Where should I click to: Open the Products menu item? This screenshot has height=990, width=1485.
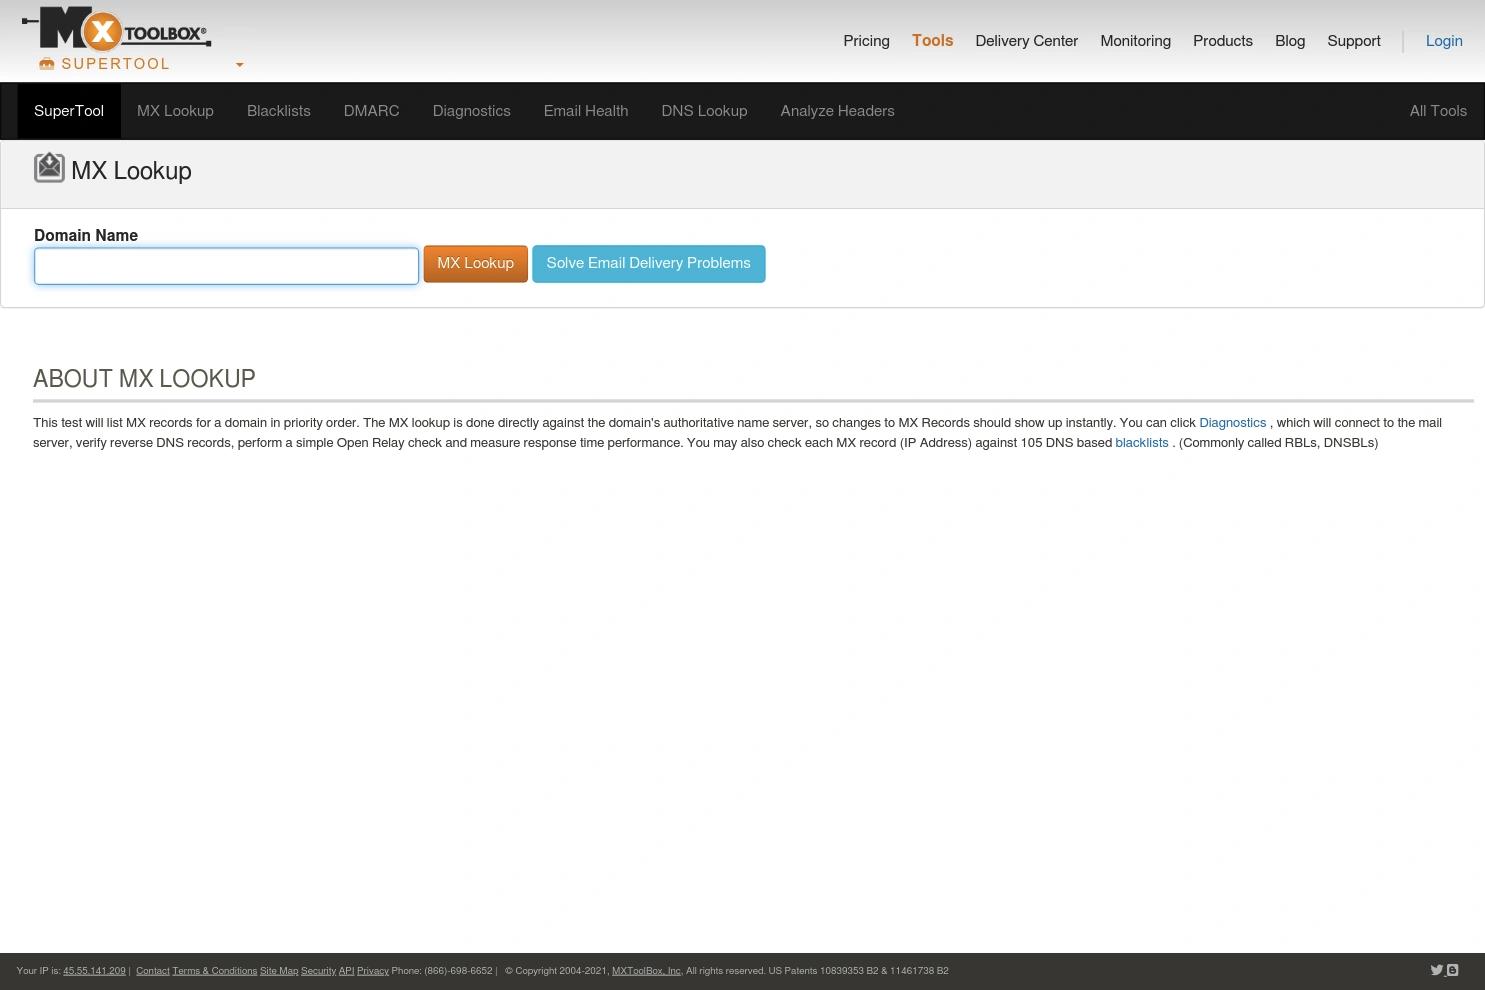coord(1223,41)
